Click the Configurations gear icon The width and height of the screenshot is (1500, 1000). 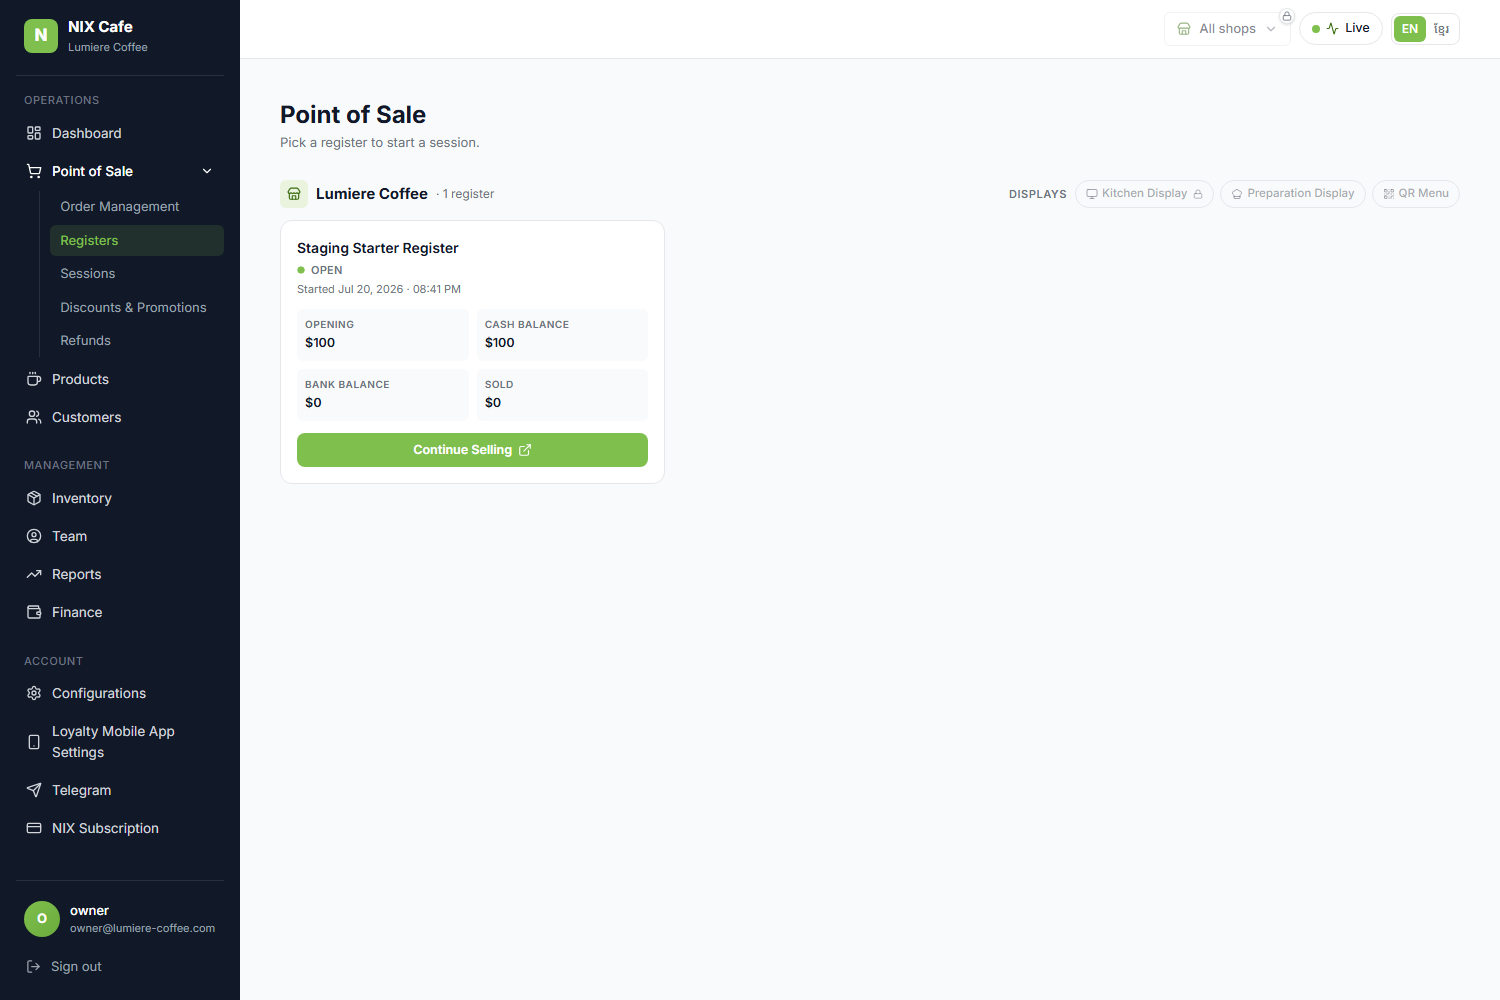34,693
